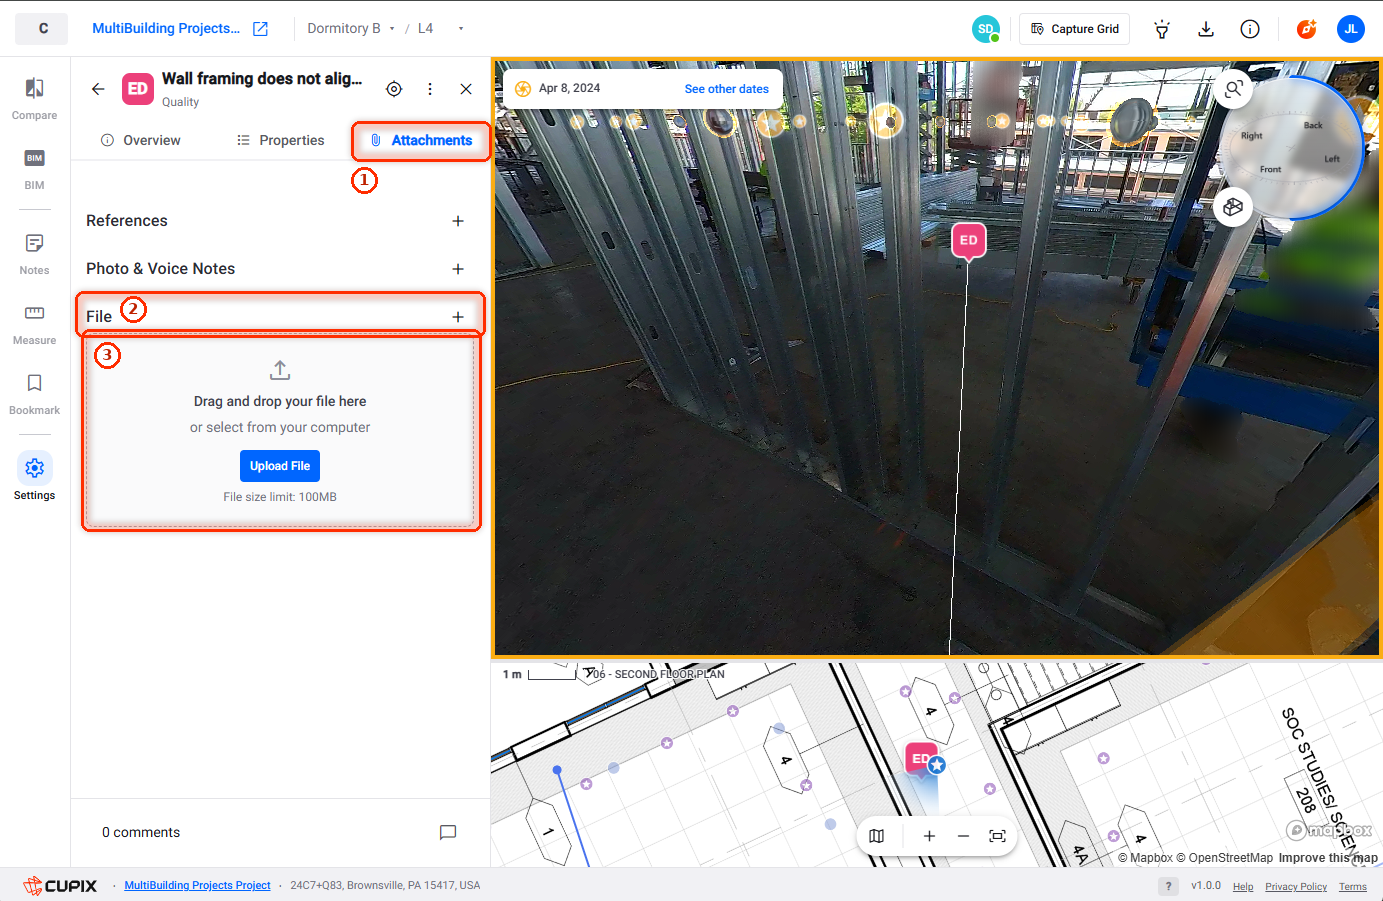The image size is (1383, 901).
Task: Toggle the floor plan map layer icon
Action: (x=877, y=836)
